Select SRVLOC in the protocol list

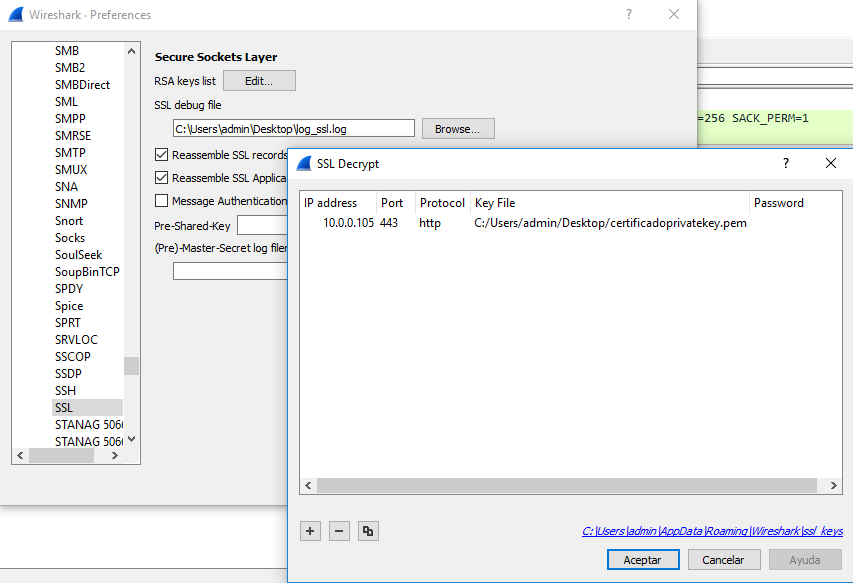pos(76,339)
